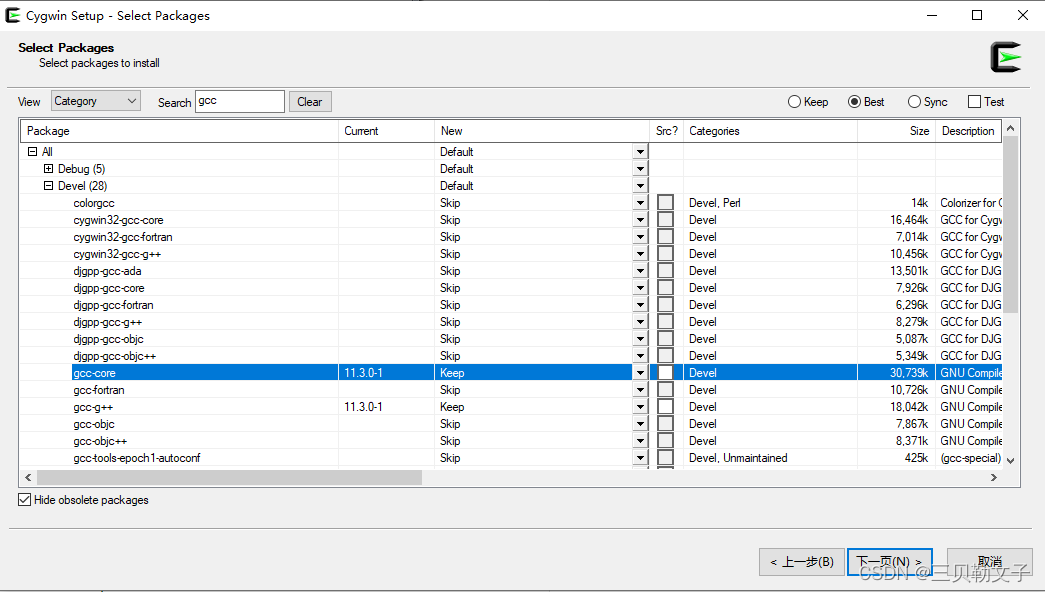Open the New dropdown for gcc-g++

tap(640, 407)
